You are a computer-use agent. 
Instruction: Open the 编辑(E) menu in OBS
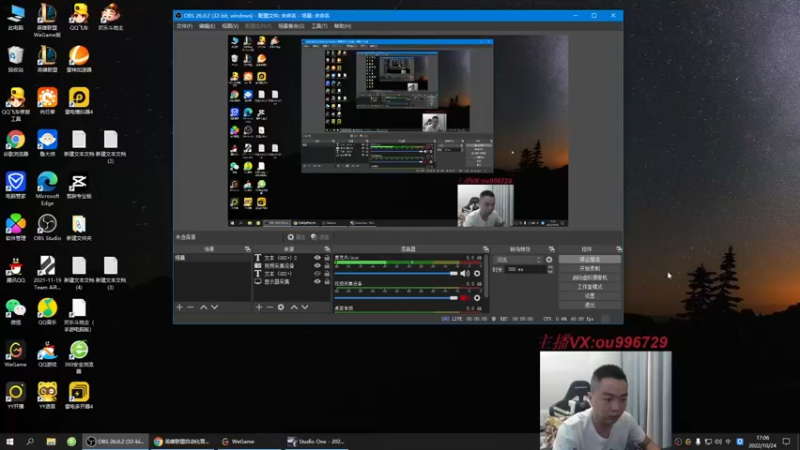(207, 26)
